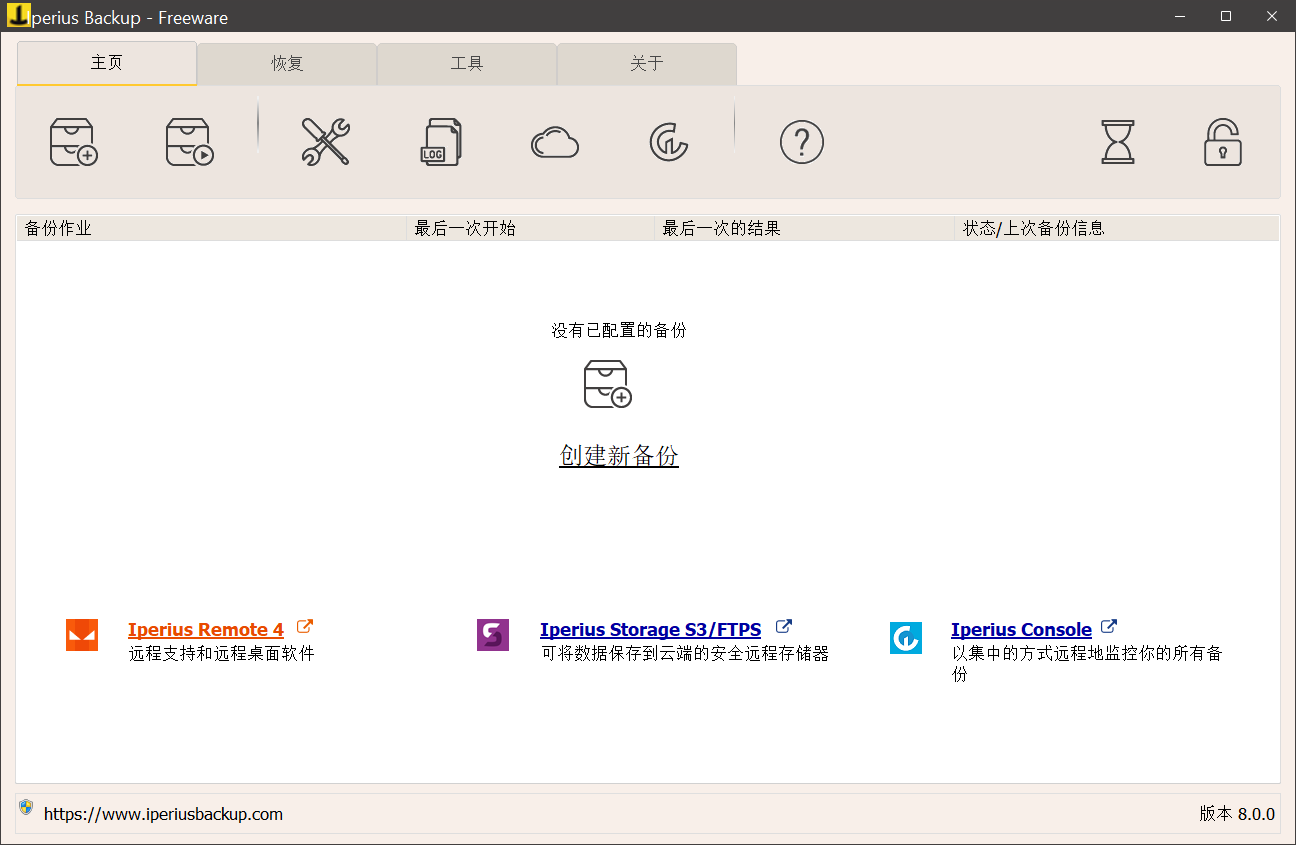The width and height of the screenshot is (1296, 845).
Task: Click the run backup toolbar icon
Action: (x=189, y=142)
